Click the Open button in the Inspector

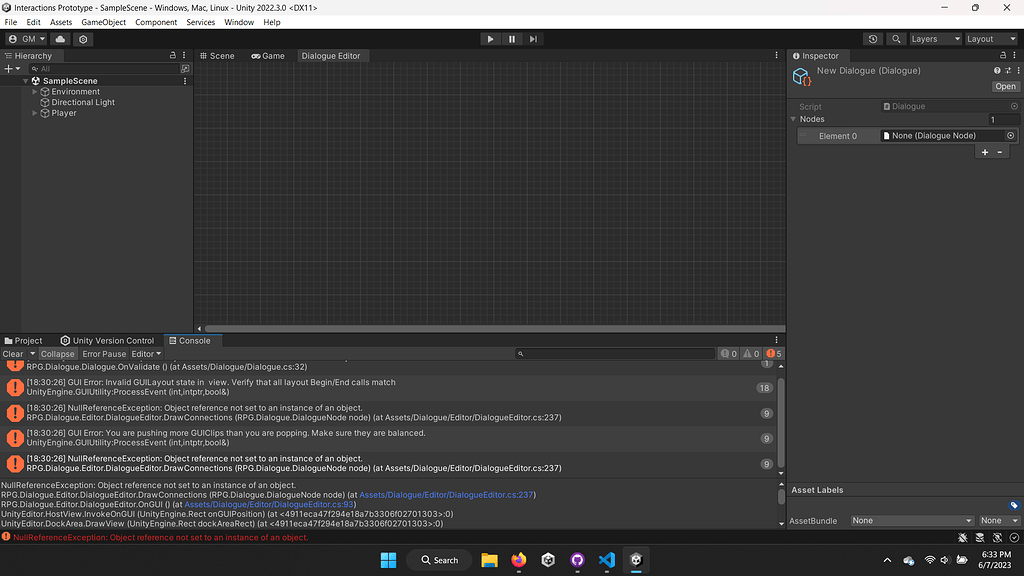1004,86
